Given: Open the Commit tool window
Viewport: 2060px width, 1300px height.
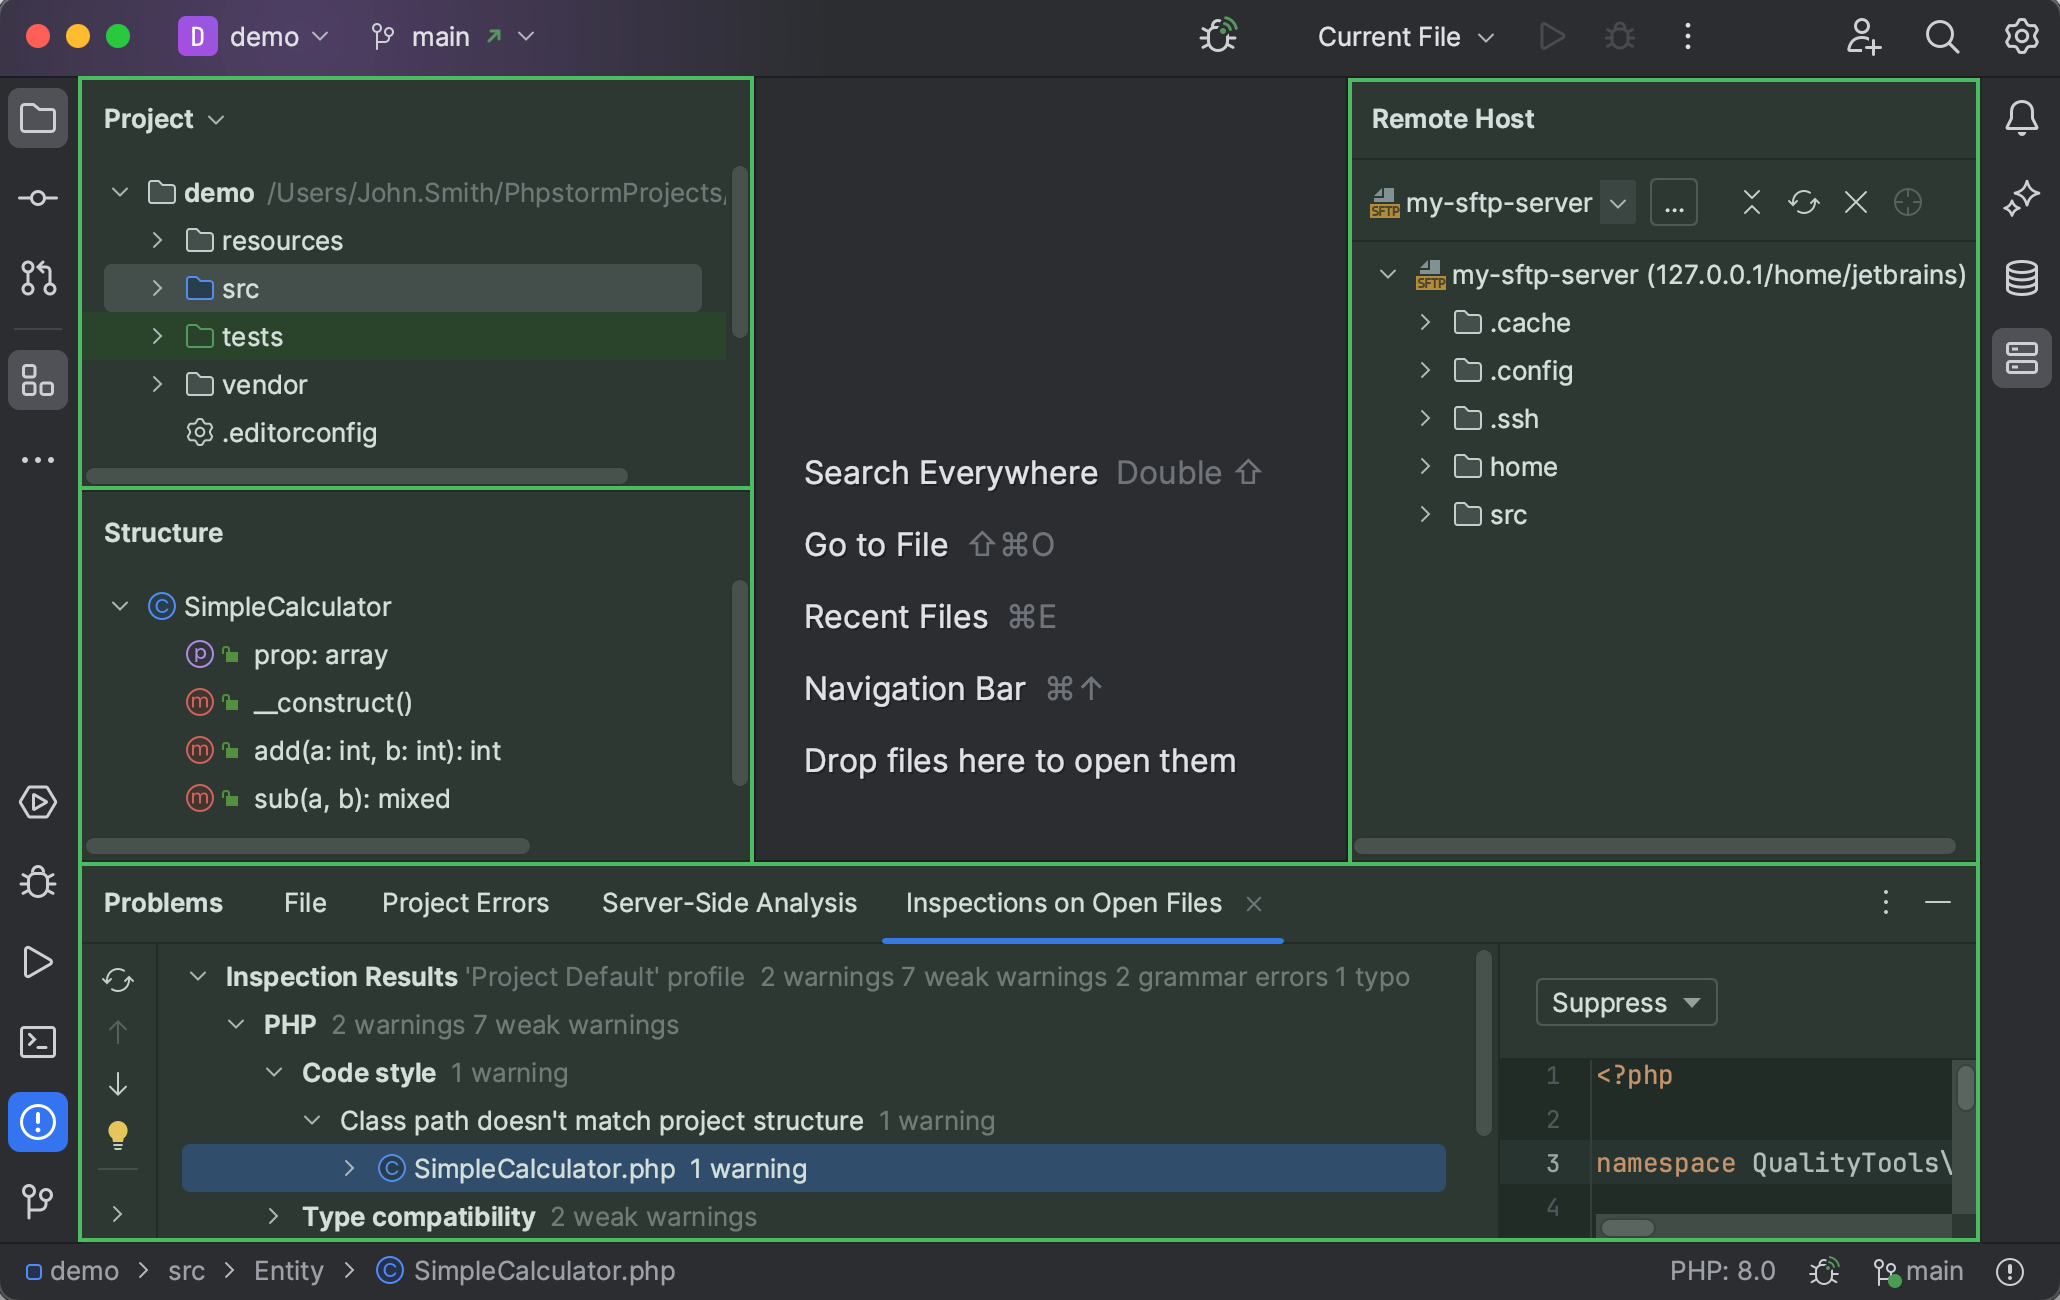Looking at the screenshot, I should click(x=37, y=198).
